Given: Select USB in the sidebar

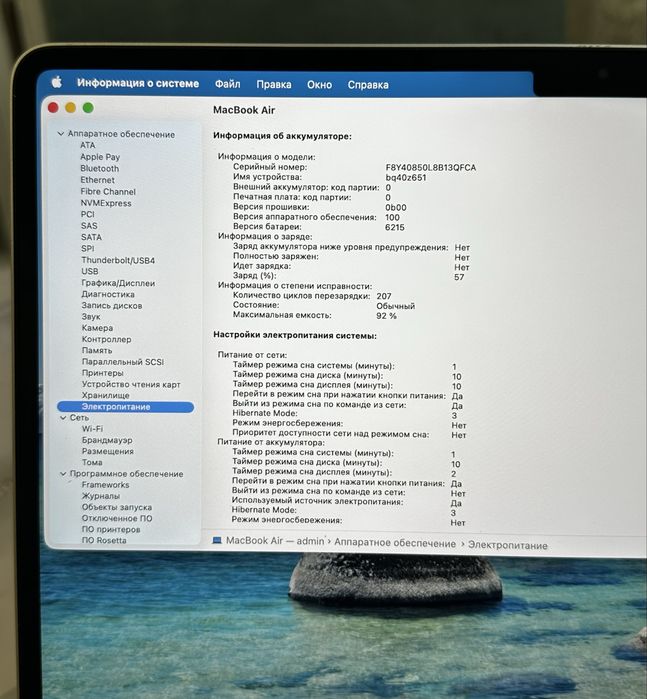Looking at the screenshot, I should [90, 271].
